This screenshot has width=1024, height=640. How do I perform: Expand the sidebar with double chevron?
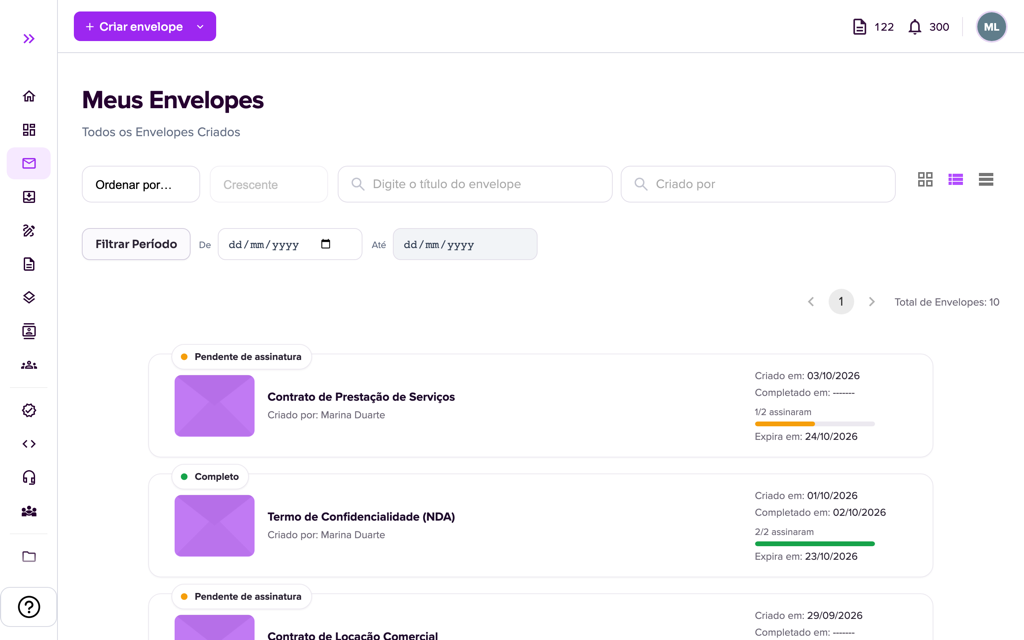[x=29, y=39]
